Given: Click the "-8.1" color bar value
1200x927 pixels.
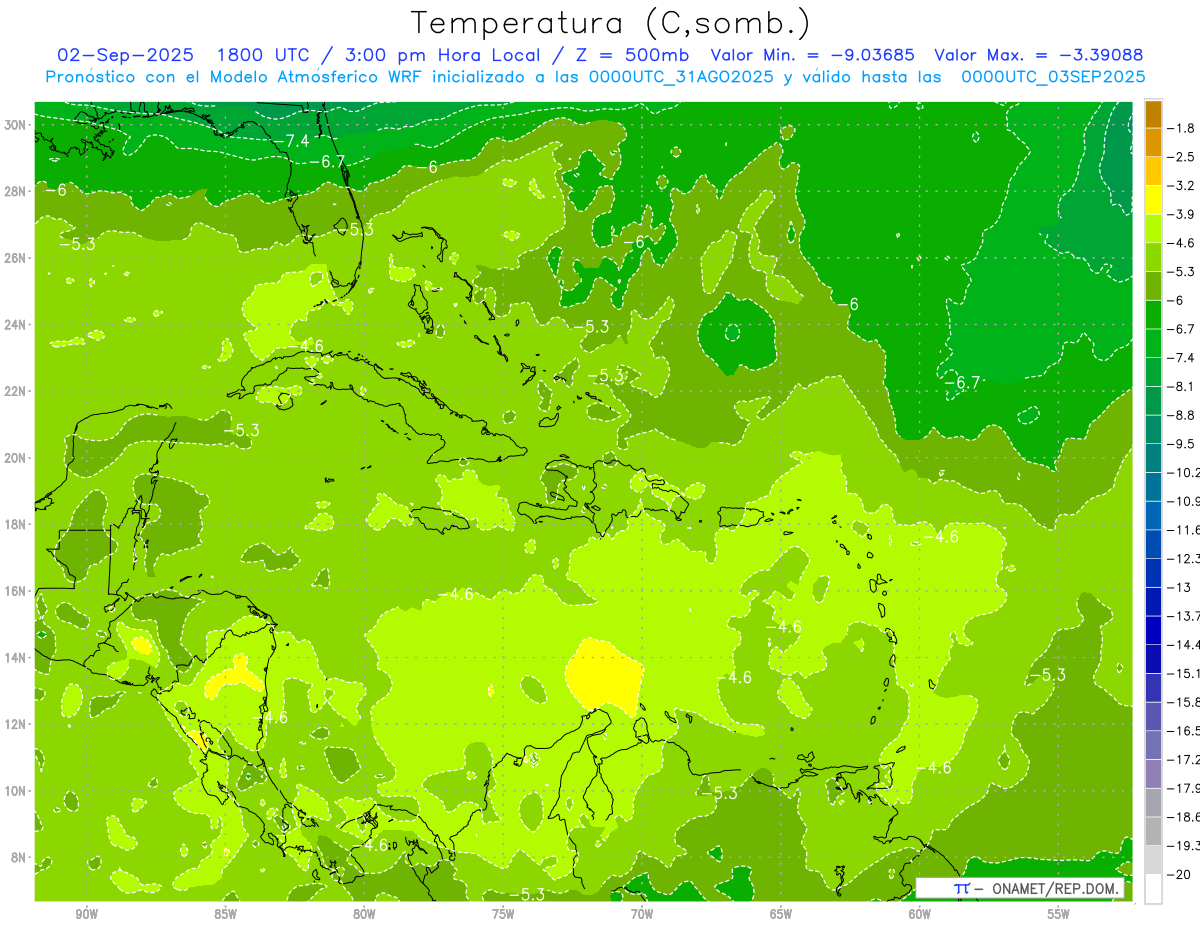Looking at the screenshot, I should 1181,386.
